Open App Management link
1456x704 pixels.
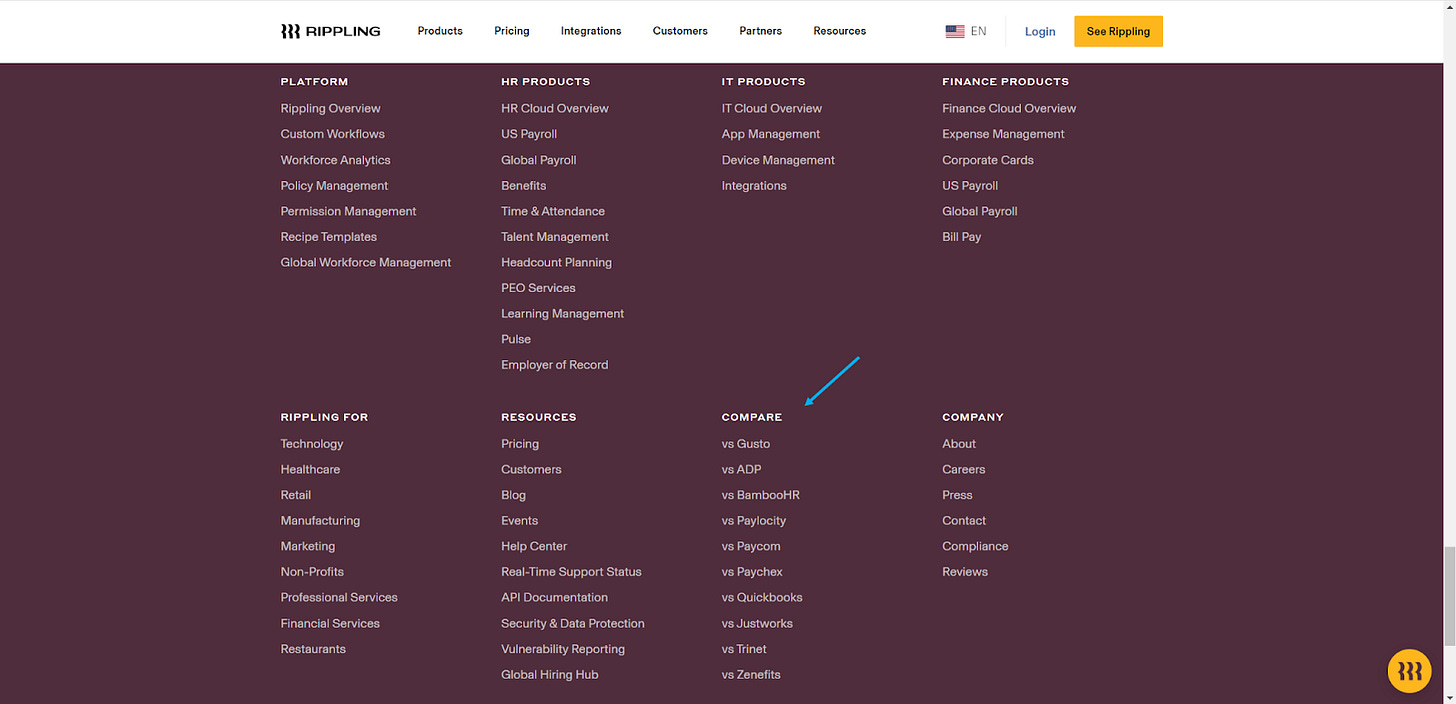point(771,134)
